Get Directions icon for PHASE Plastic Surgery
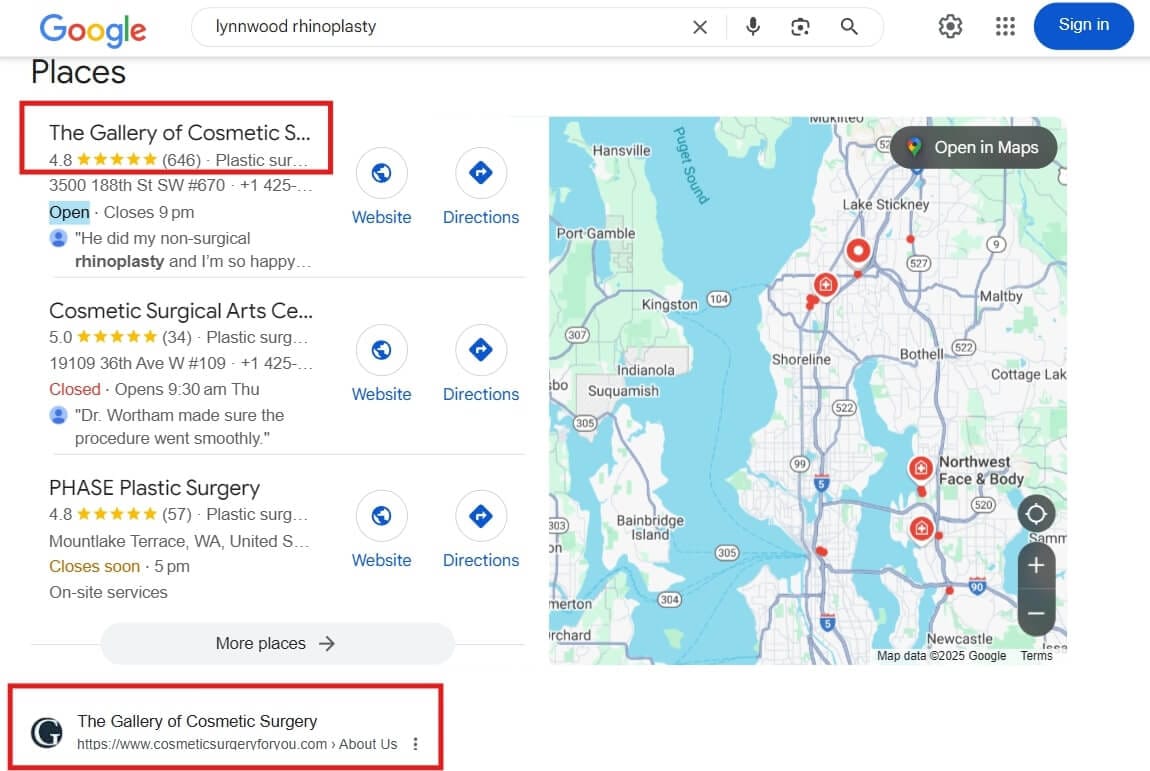1150x771 pixels. pyautogui.click(x=480, y=516)
